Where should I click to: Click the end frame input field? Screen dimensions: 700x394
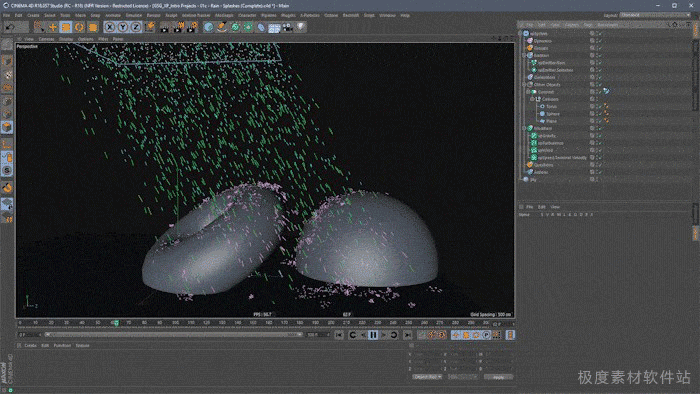(317, 335)
